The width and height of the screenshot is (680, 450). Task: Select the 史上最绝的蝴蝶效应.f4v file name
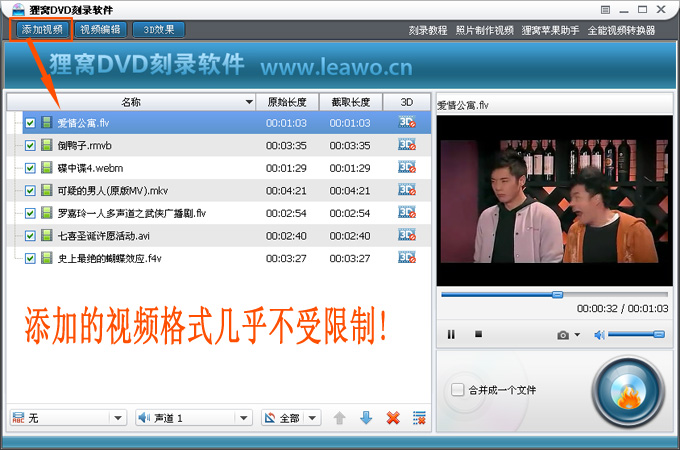[109, 258]
